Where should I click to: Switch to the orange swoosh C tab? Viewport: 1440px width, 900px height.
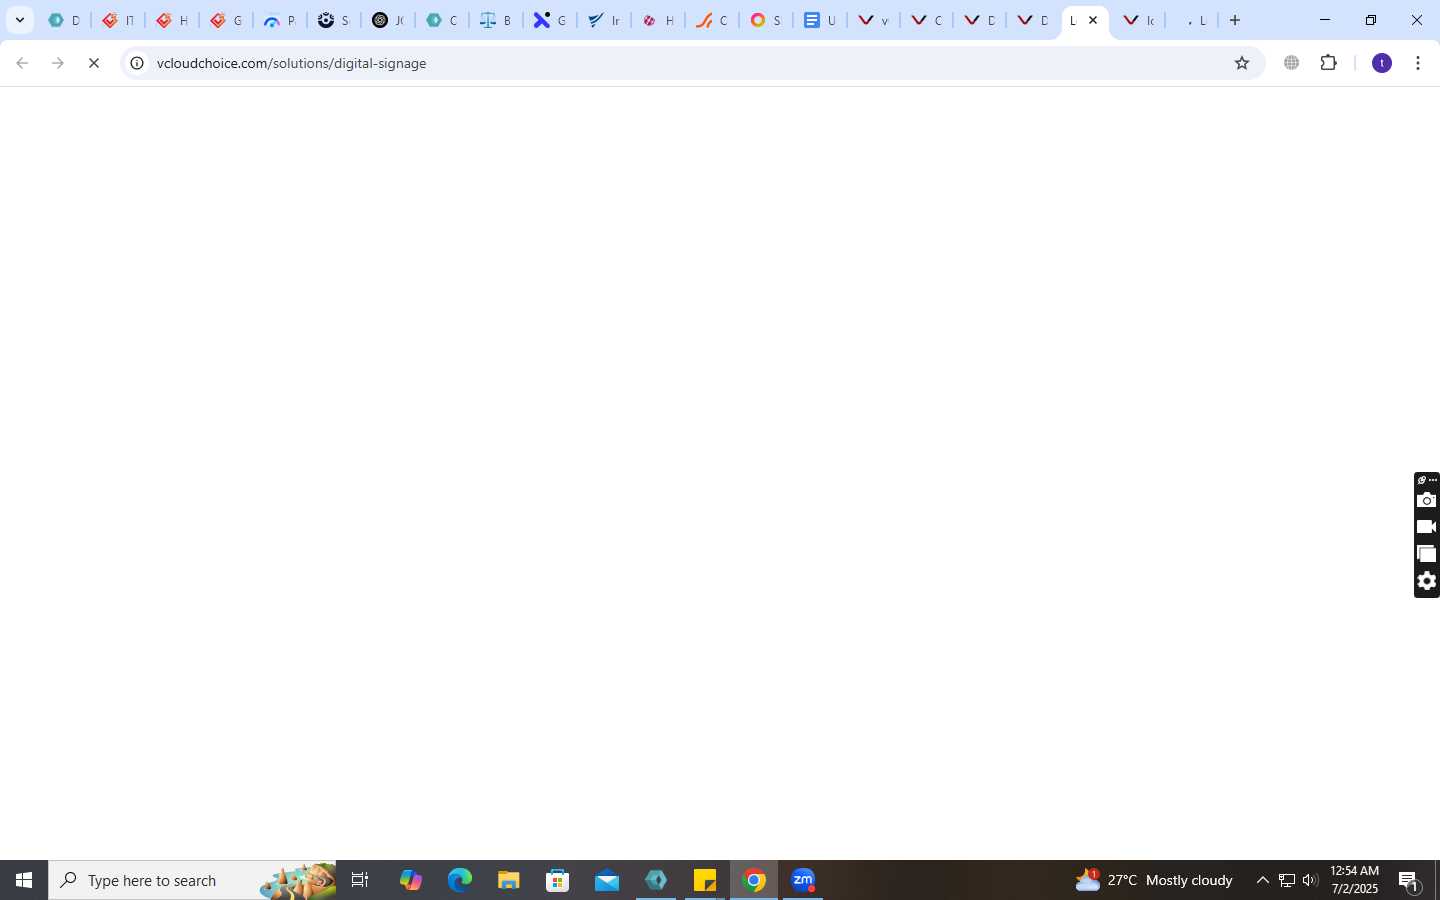[712, 20]
